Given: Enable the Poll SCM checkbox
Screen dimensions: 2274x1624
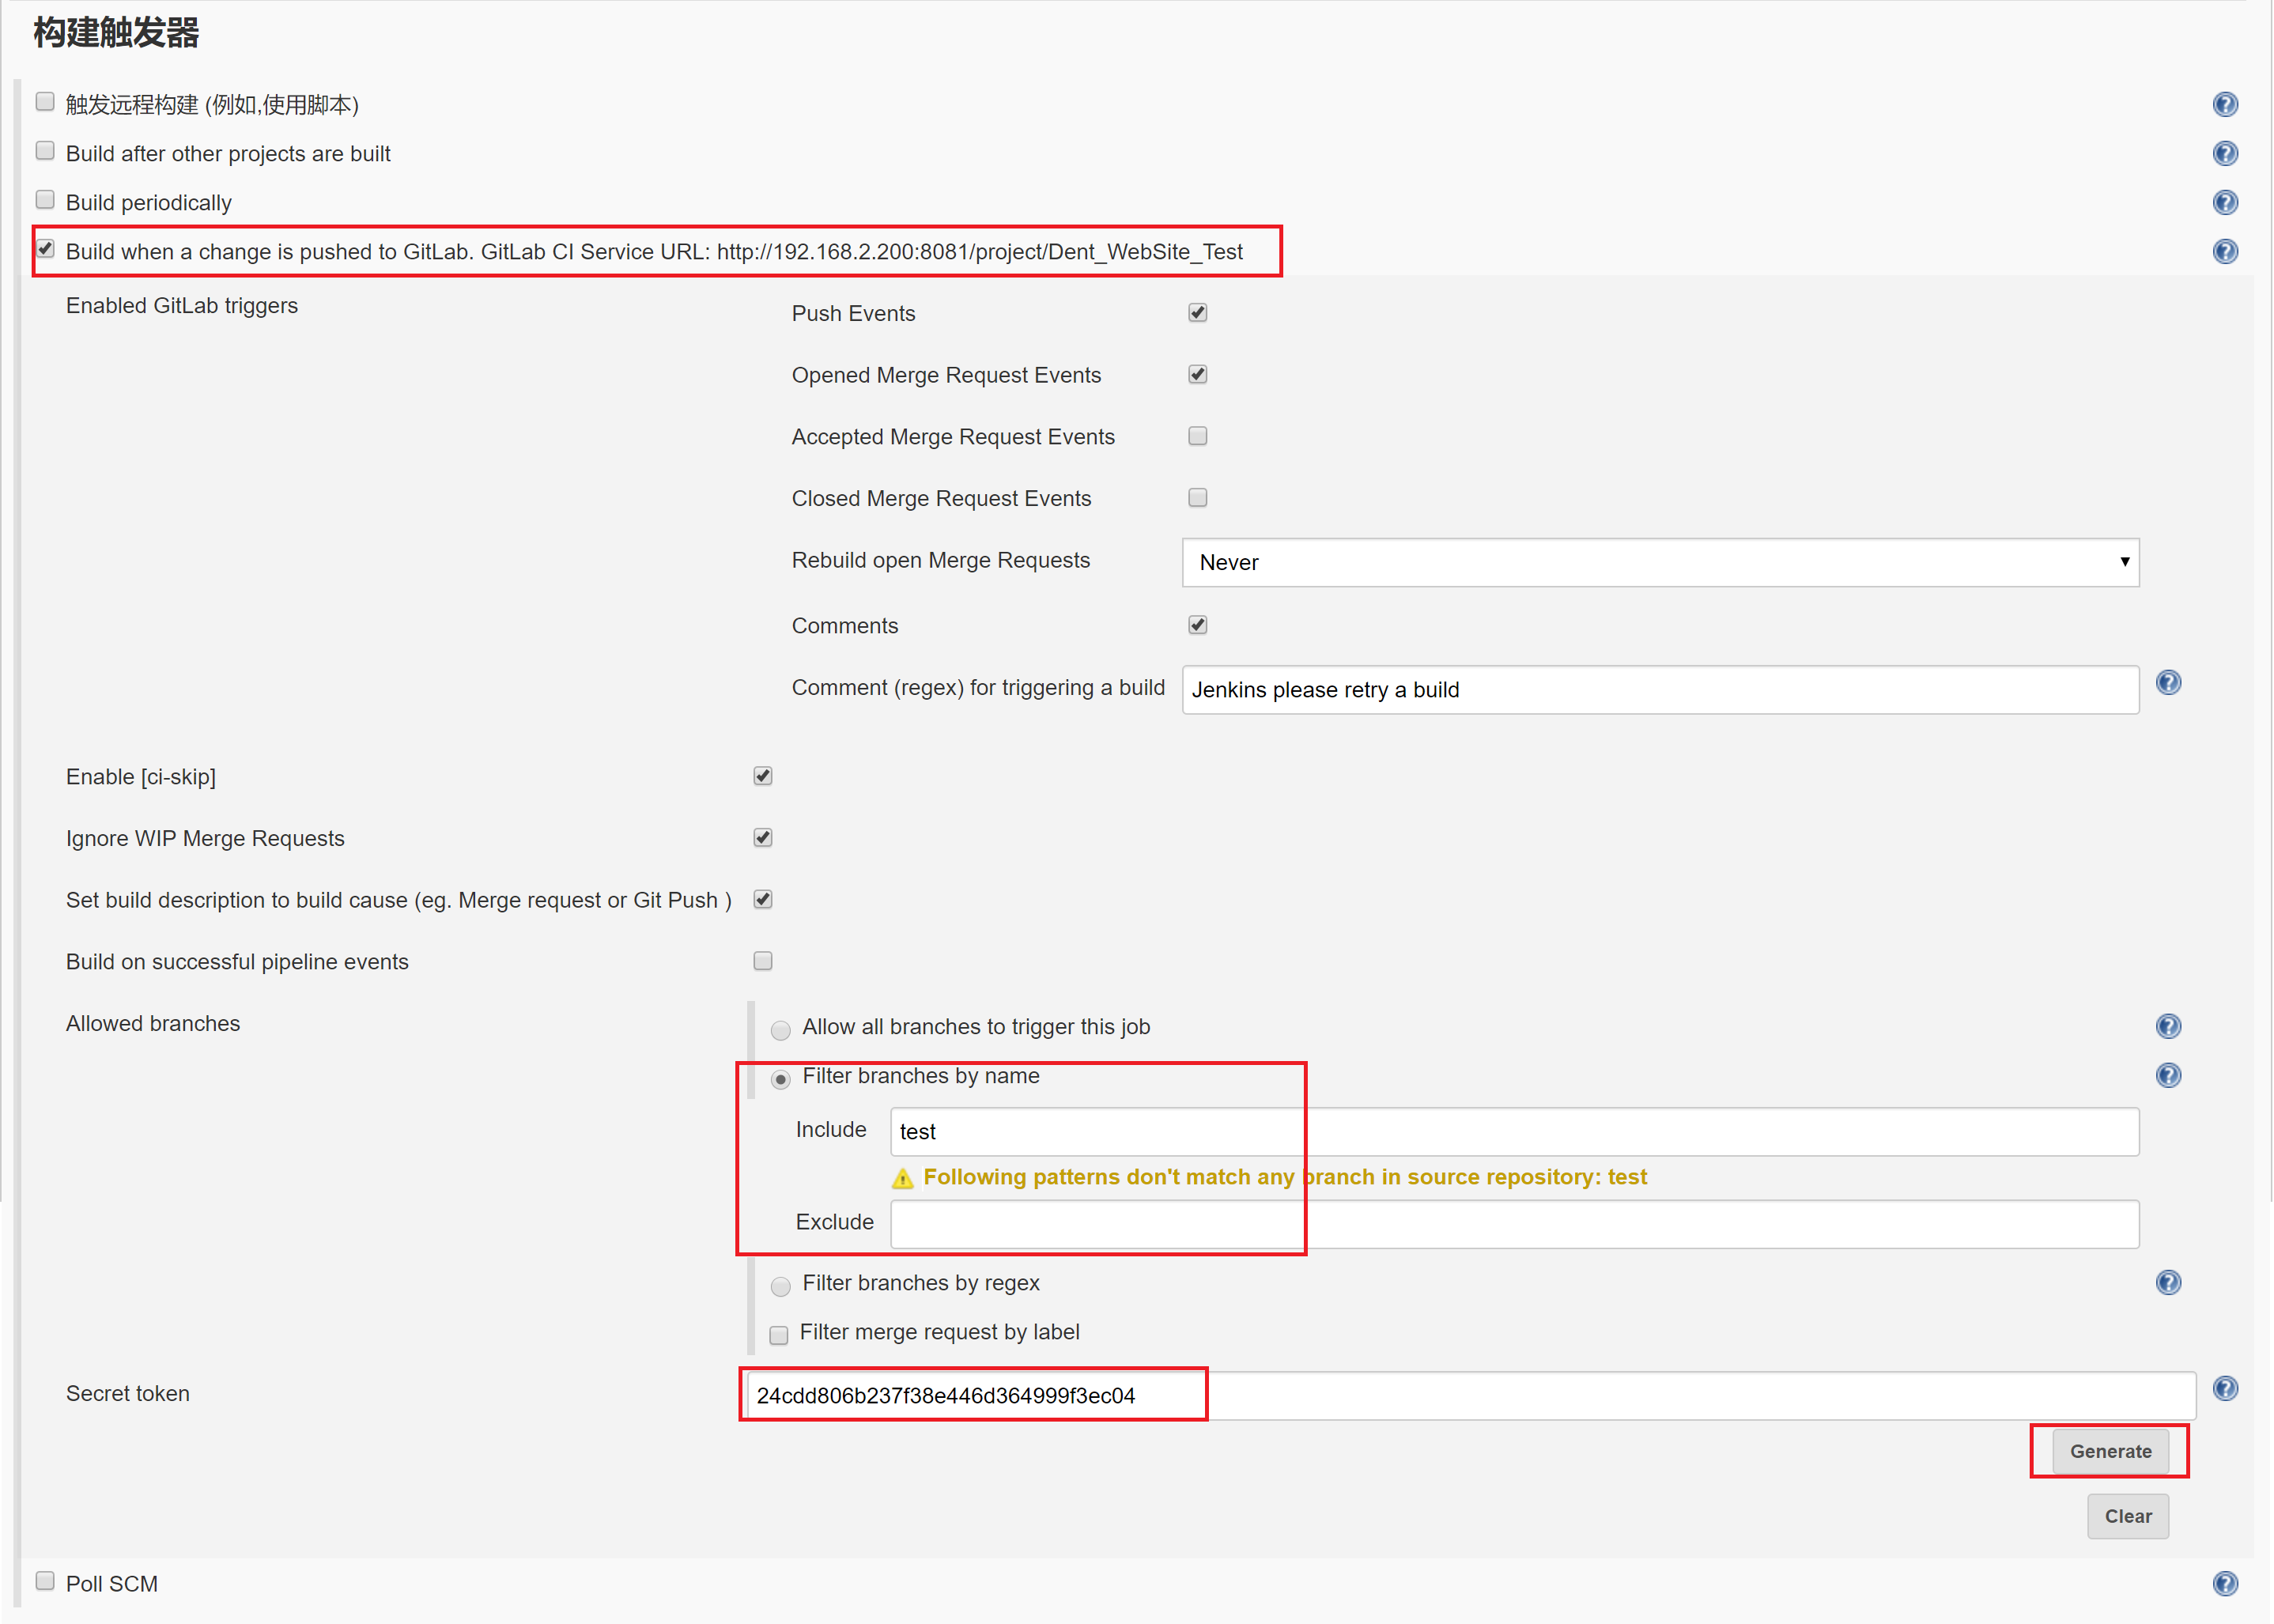Looking at the screenshot, I should [45, 1581].
